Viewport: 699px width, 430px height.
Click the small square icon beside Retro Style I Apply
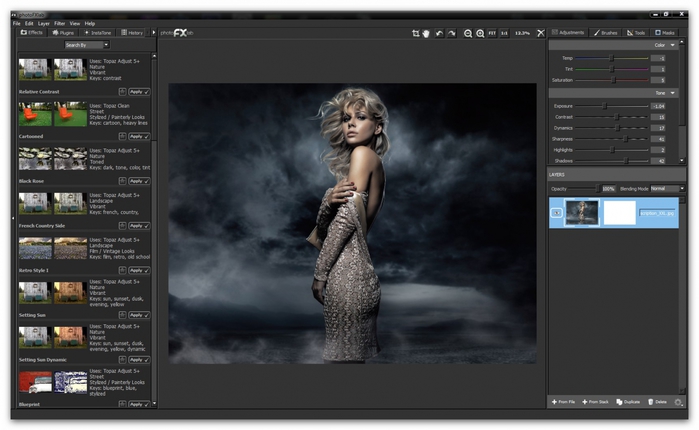(x=122, y=270)
